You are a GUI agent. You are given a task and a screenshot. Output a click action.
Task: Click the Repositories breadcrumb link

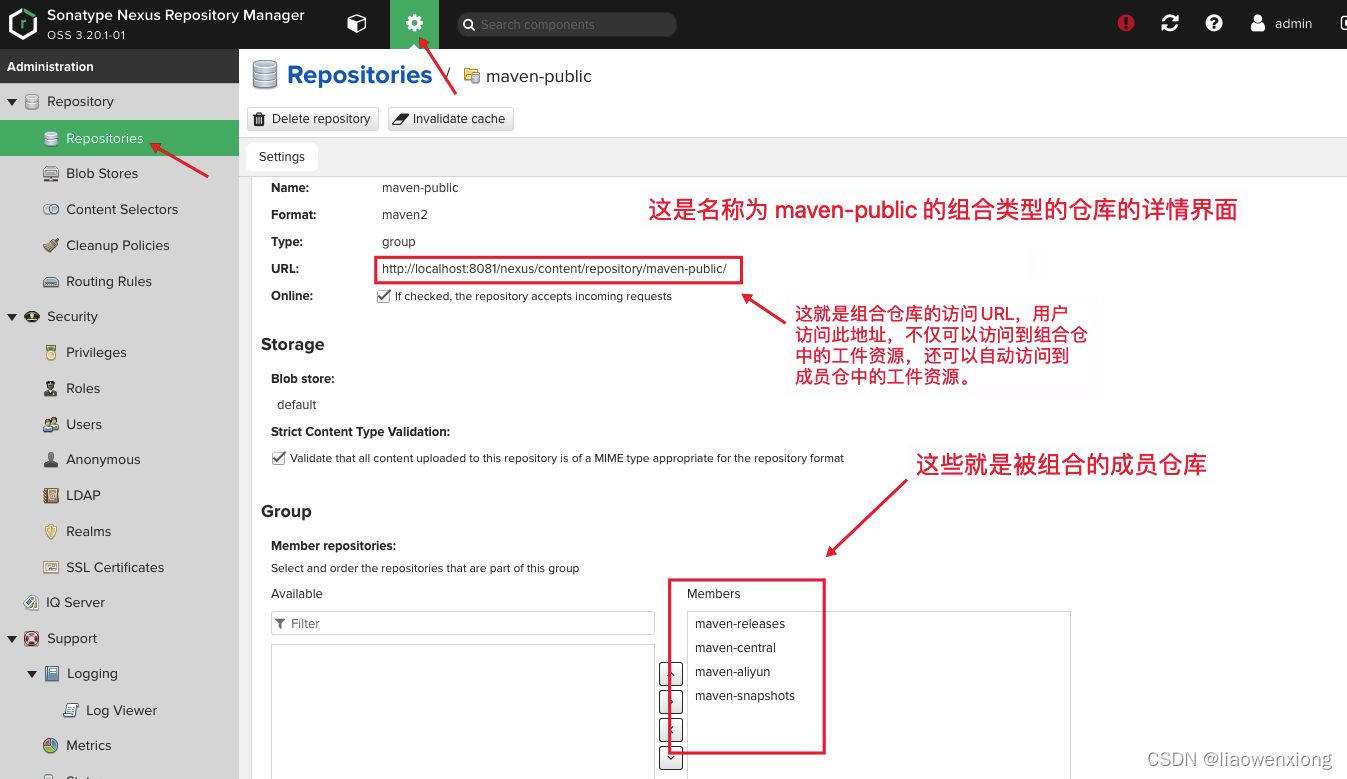[360, 75]
